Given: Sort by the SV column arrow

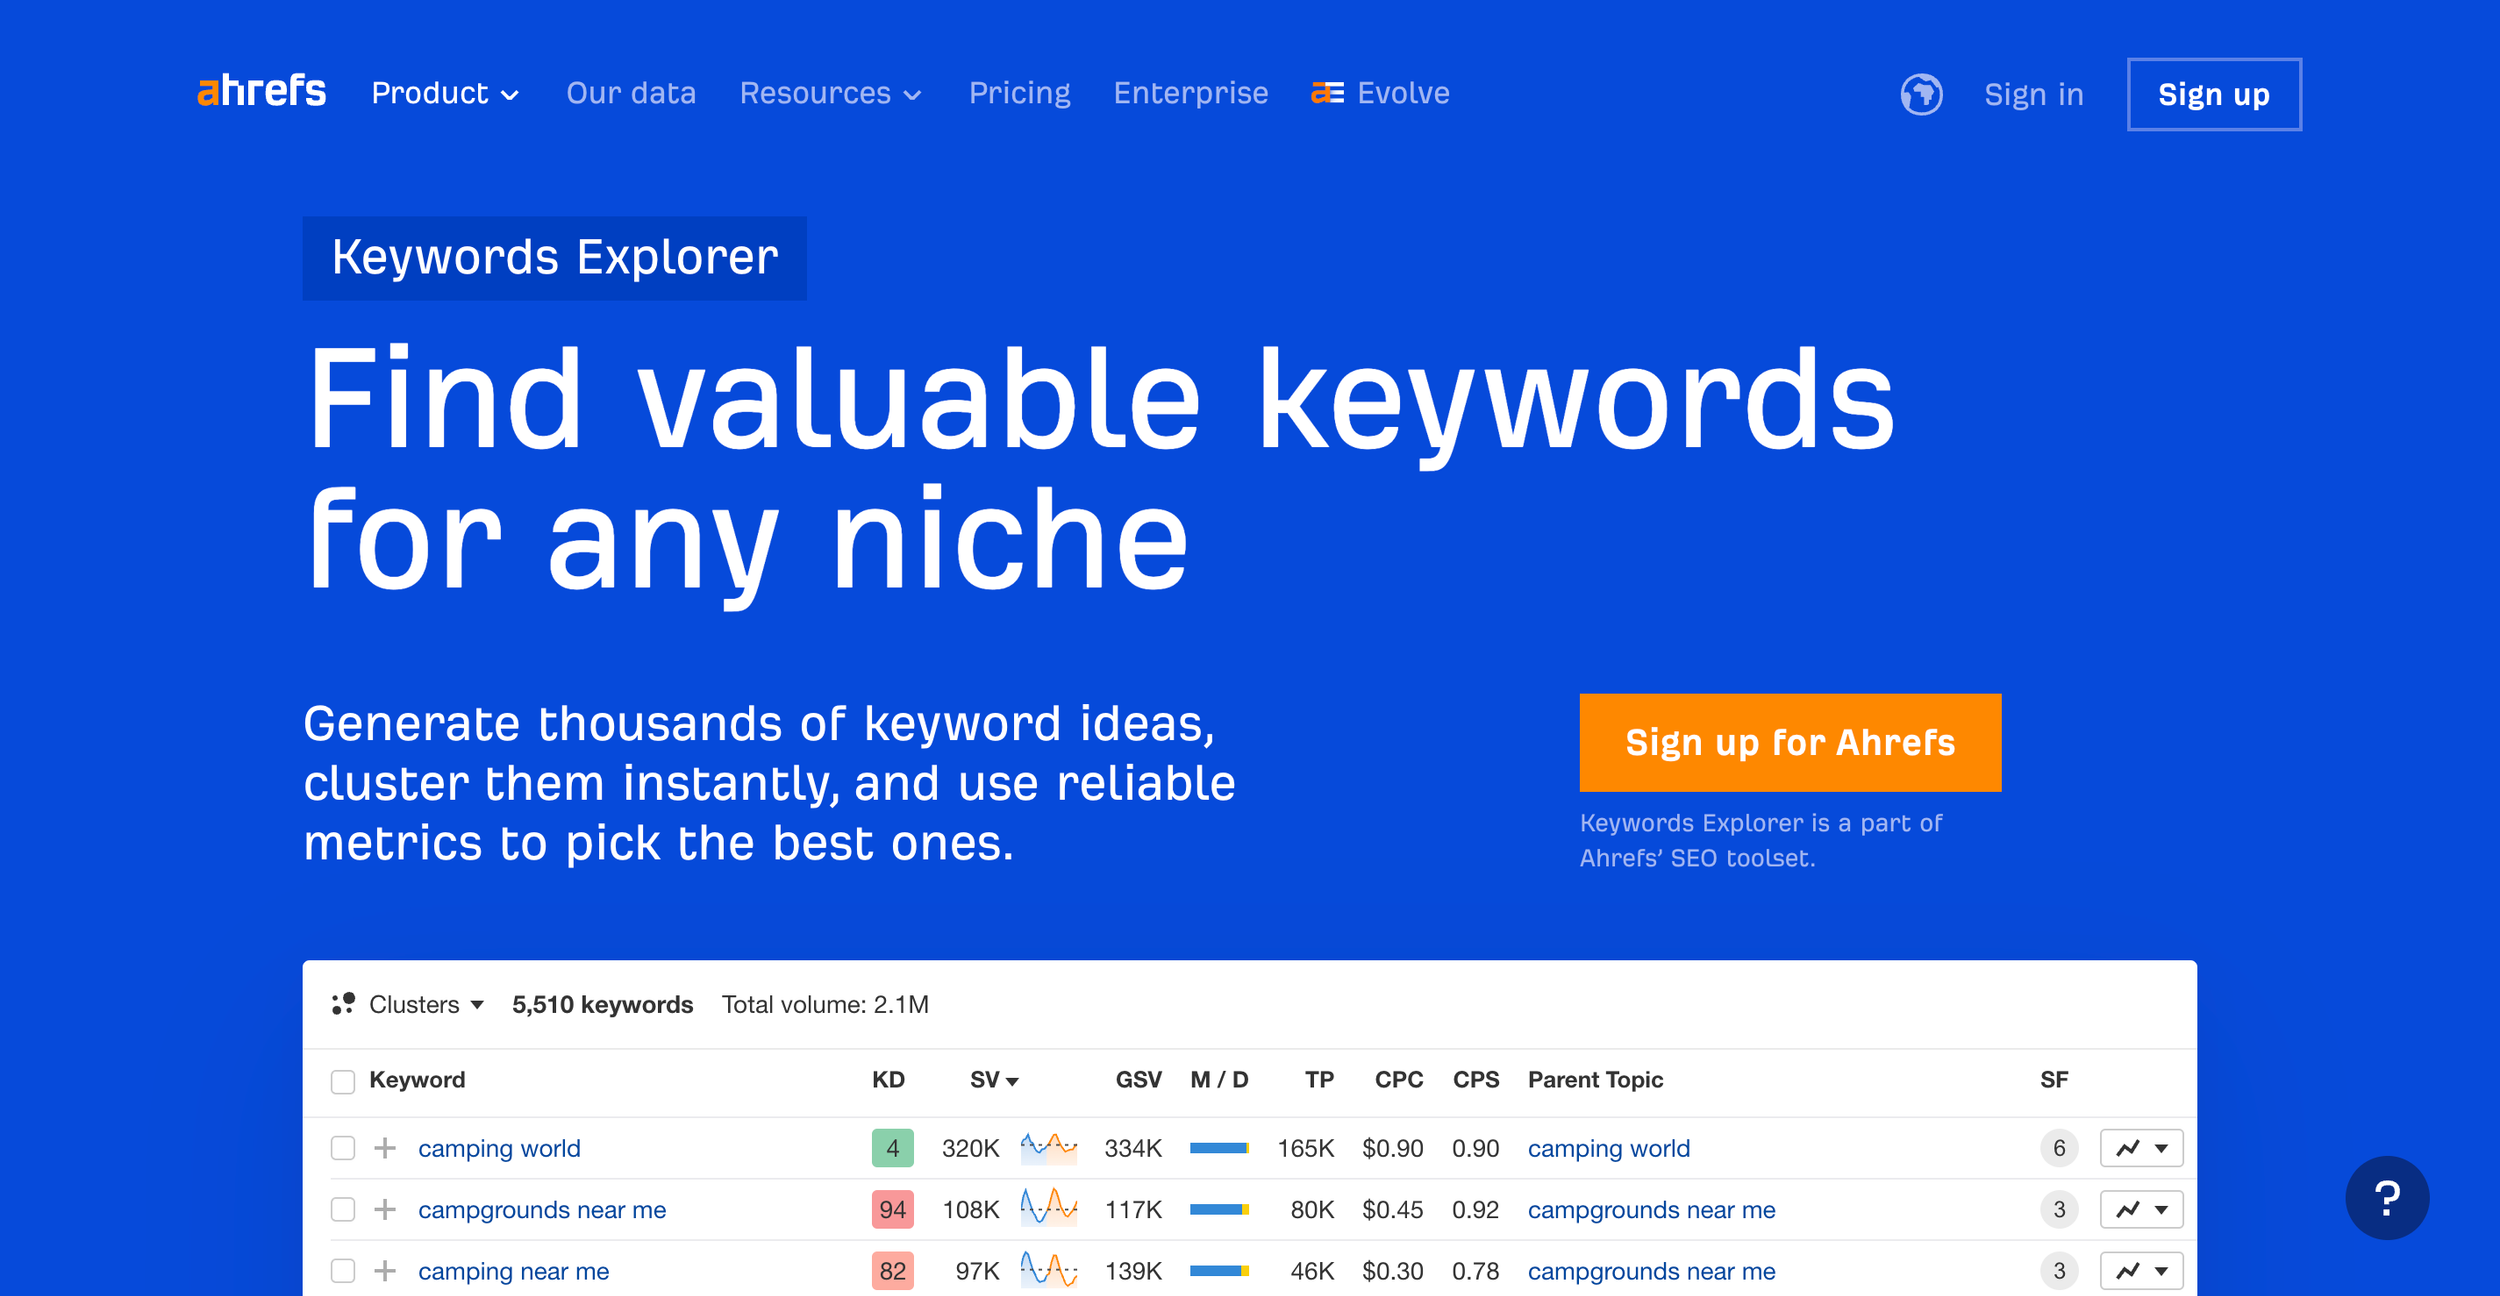Looking at the screenshot, I should coord(1012,1081).
